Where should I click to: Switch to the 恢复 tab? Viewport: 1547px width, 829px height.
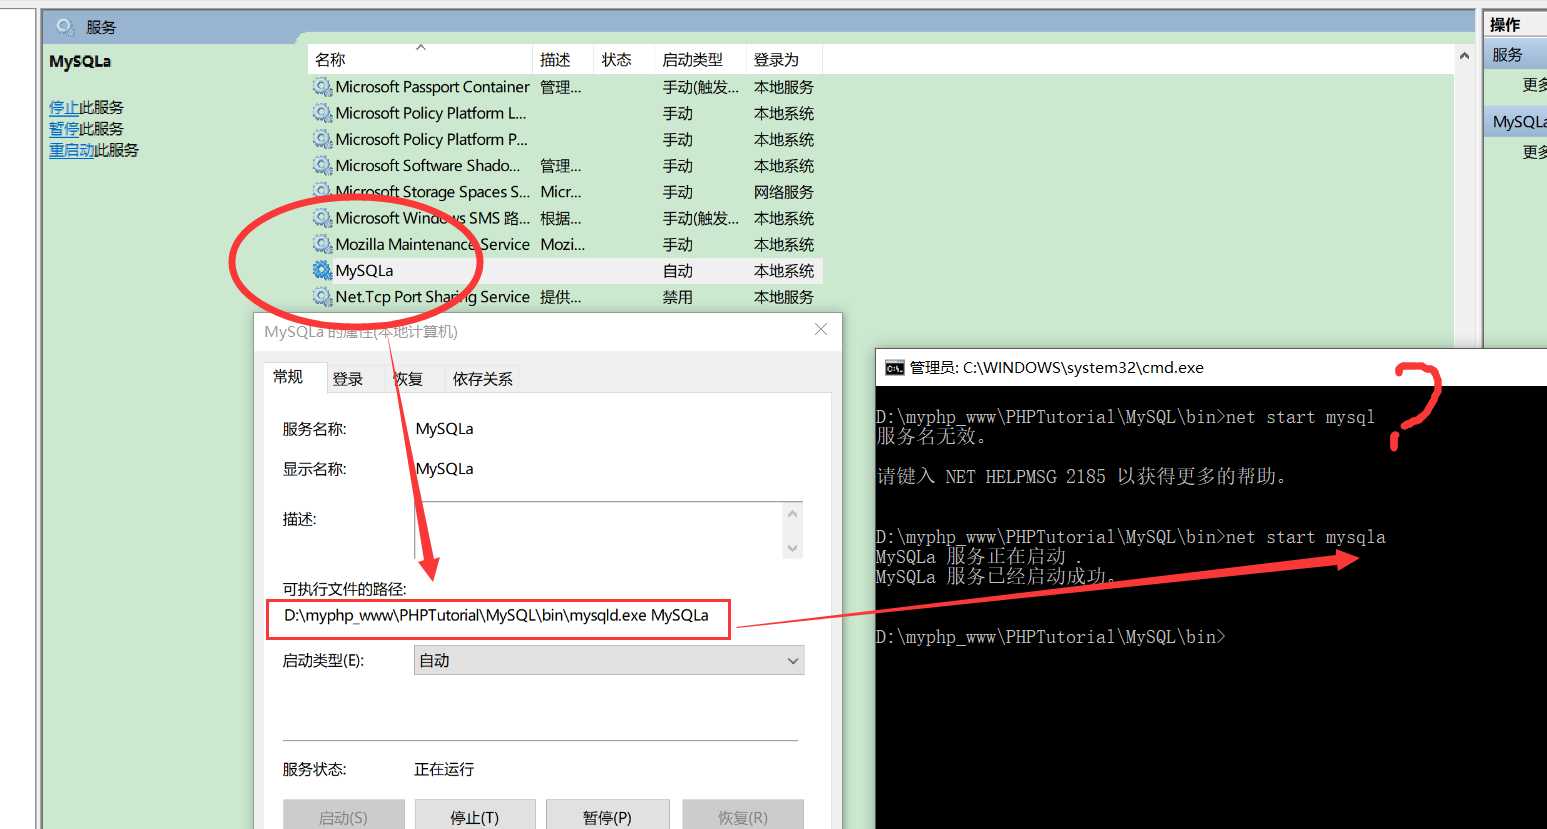(408, 379)
